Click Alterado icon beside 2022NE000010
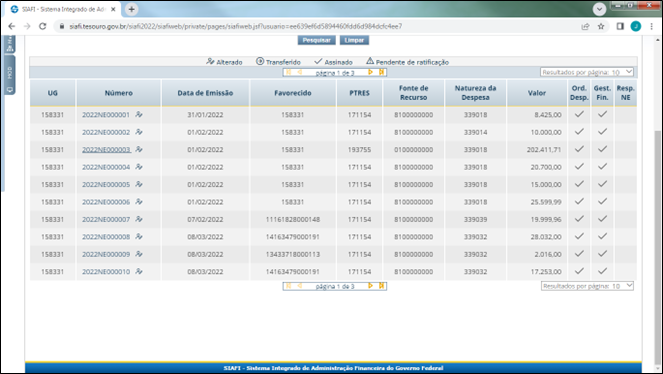663x374 pixels. (139, 271)
